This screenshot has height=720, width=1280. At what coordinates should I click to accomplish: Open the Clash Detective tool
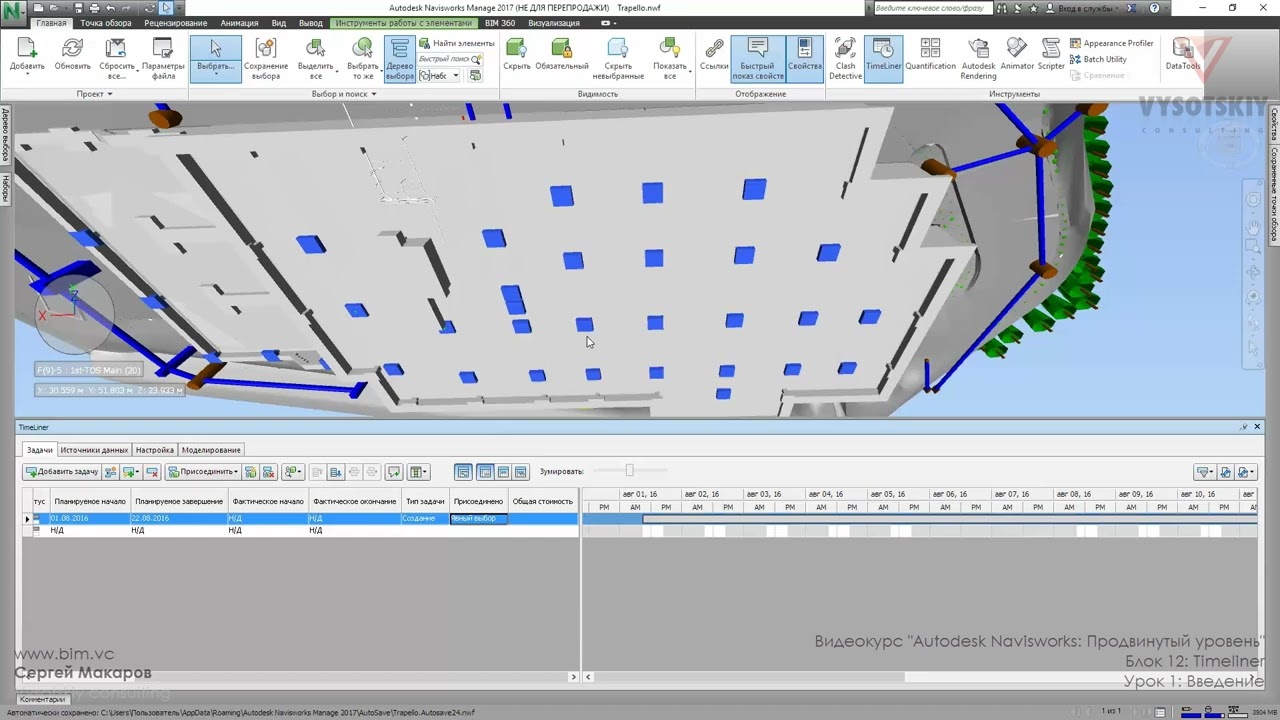845,59
